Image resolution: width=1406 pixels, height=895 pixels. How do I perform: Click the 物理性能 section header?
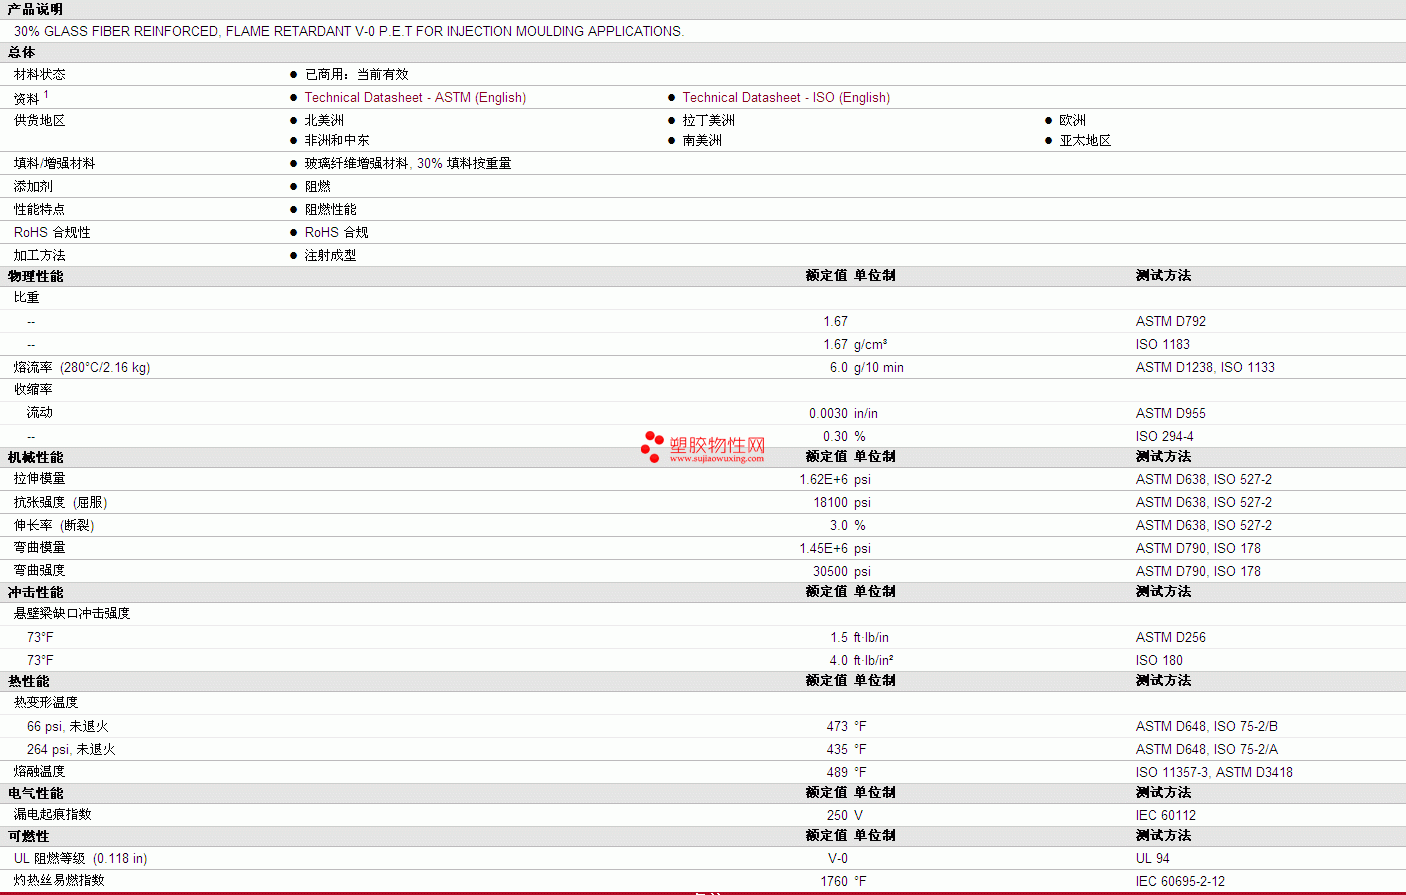click(x=36, y=276)
